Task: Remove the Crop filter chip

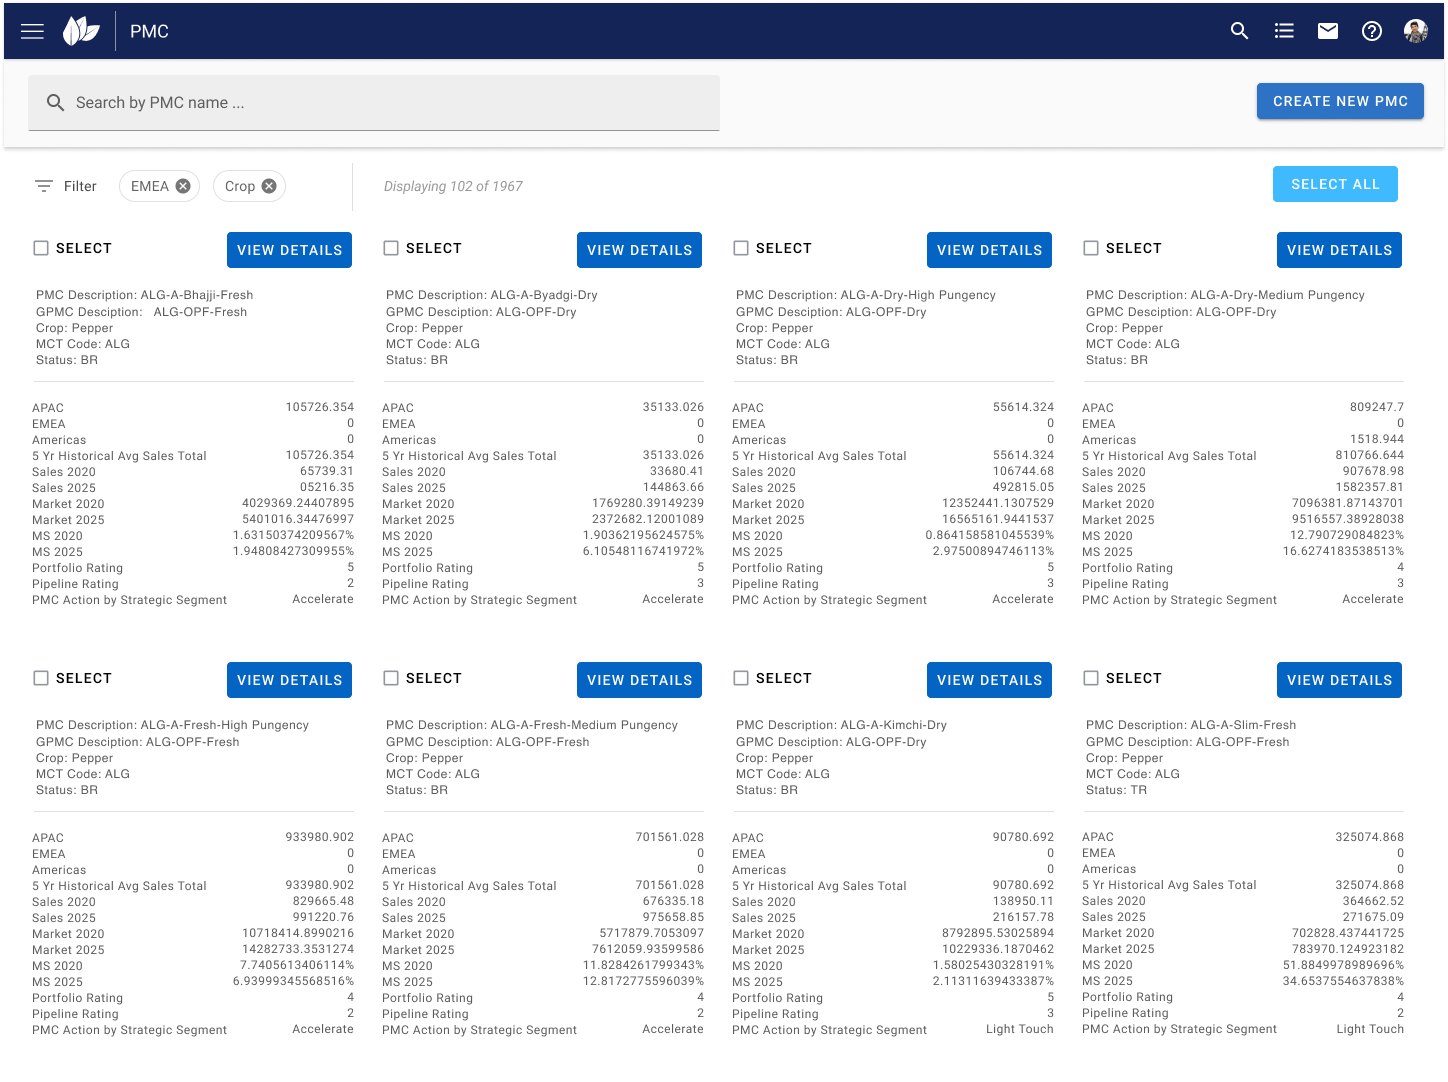Action: [x=269, y=186]
